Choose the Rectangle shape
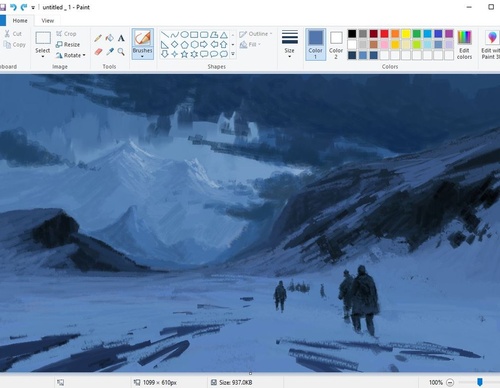This screenshot has height=388, width=500. point(194,35)
